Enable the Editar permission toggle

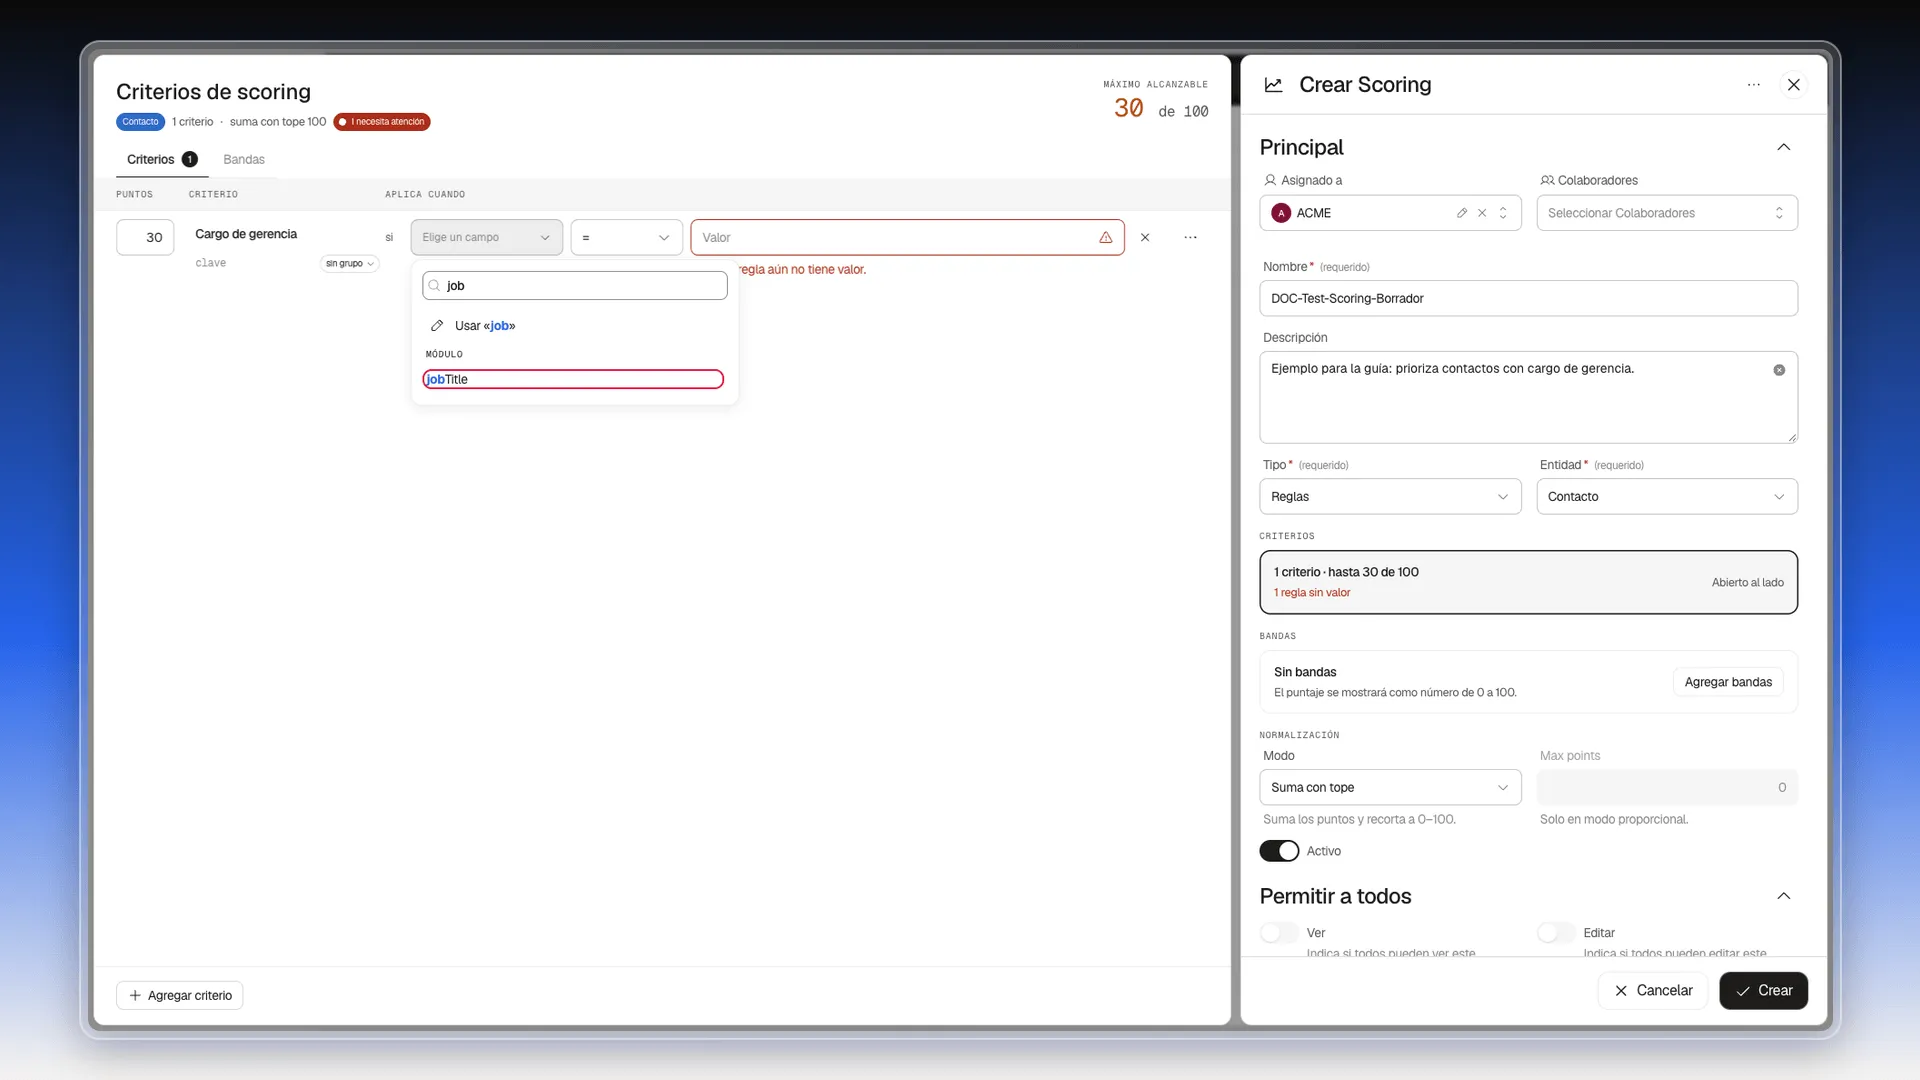pyautogui.click(x=1556, y=933)
